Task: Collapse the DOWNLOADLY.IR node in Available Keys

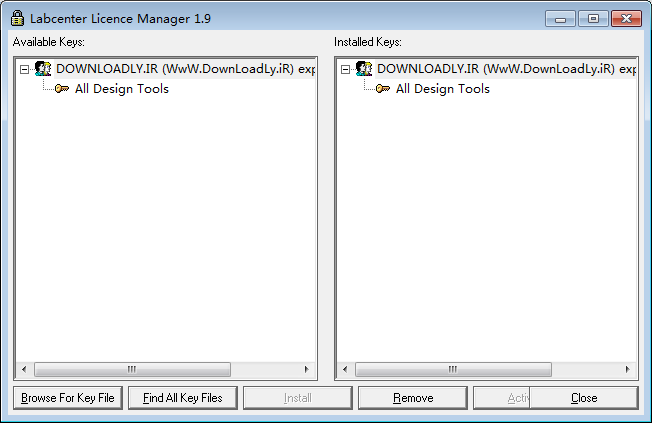Action: tap(25, 69)
